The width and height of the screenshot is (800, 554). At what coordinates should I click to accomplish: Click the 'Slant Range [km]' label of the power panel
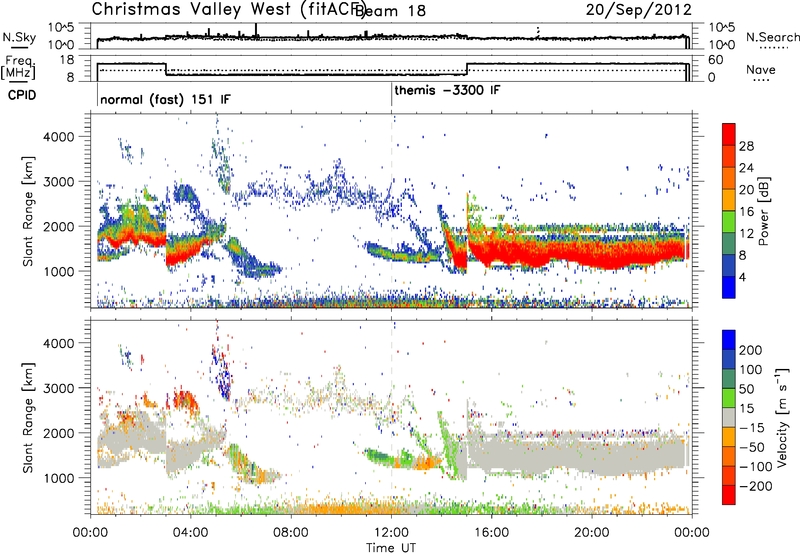[x=28, y=211]
